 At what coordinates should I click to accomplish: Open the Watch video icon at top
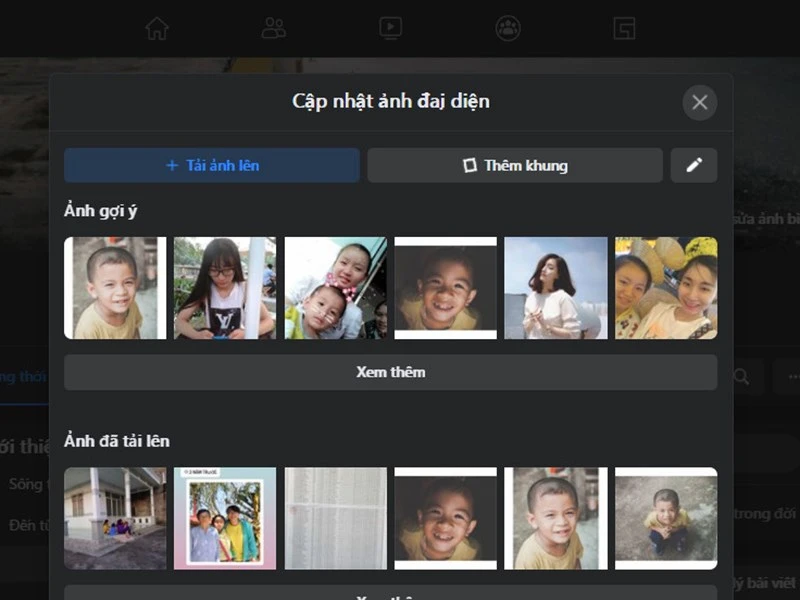390,29
